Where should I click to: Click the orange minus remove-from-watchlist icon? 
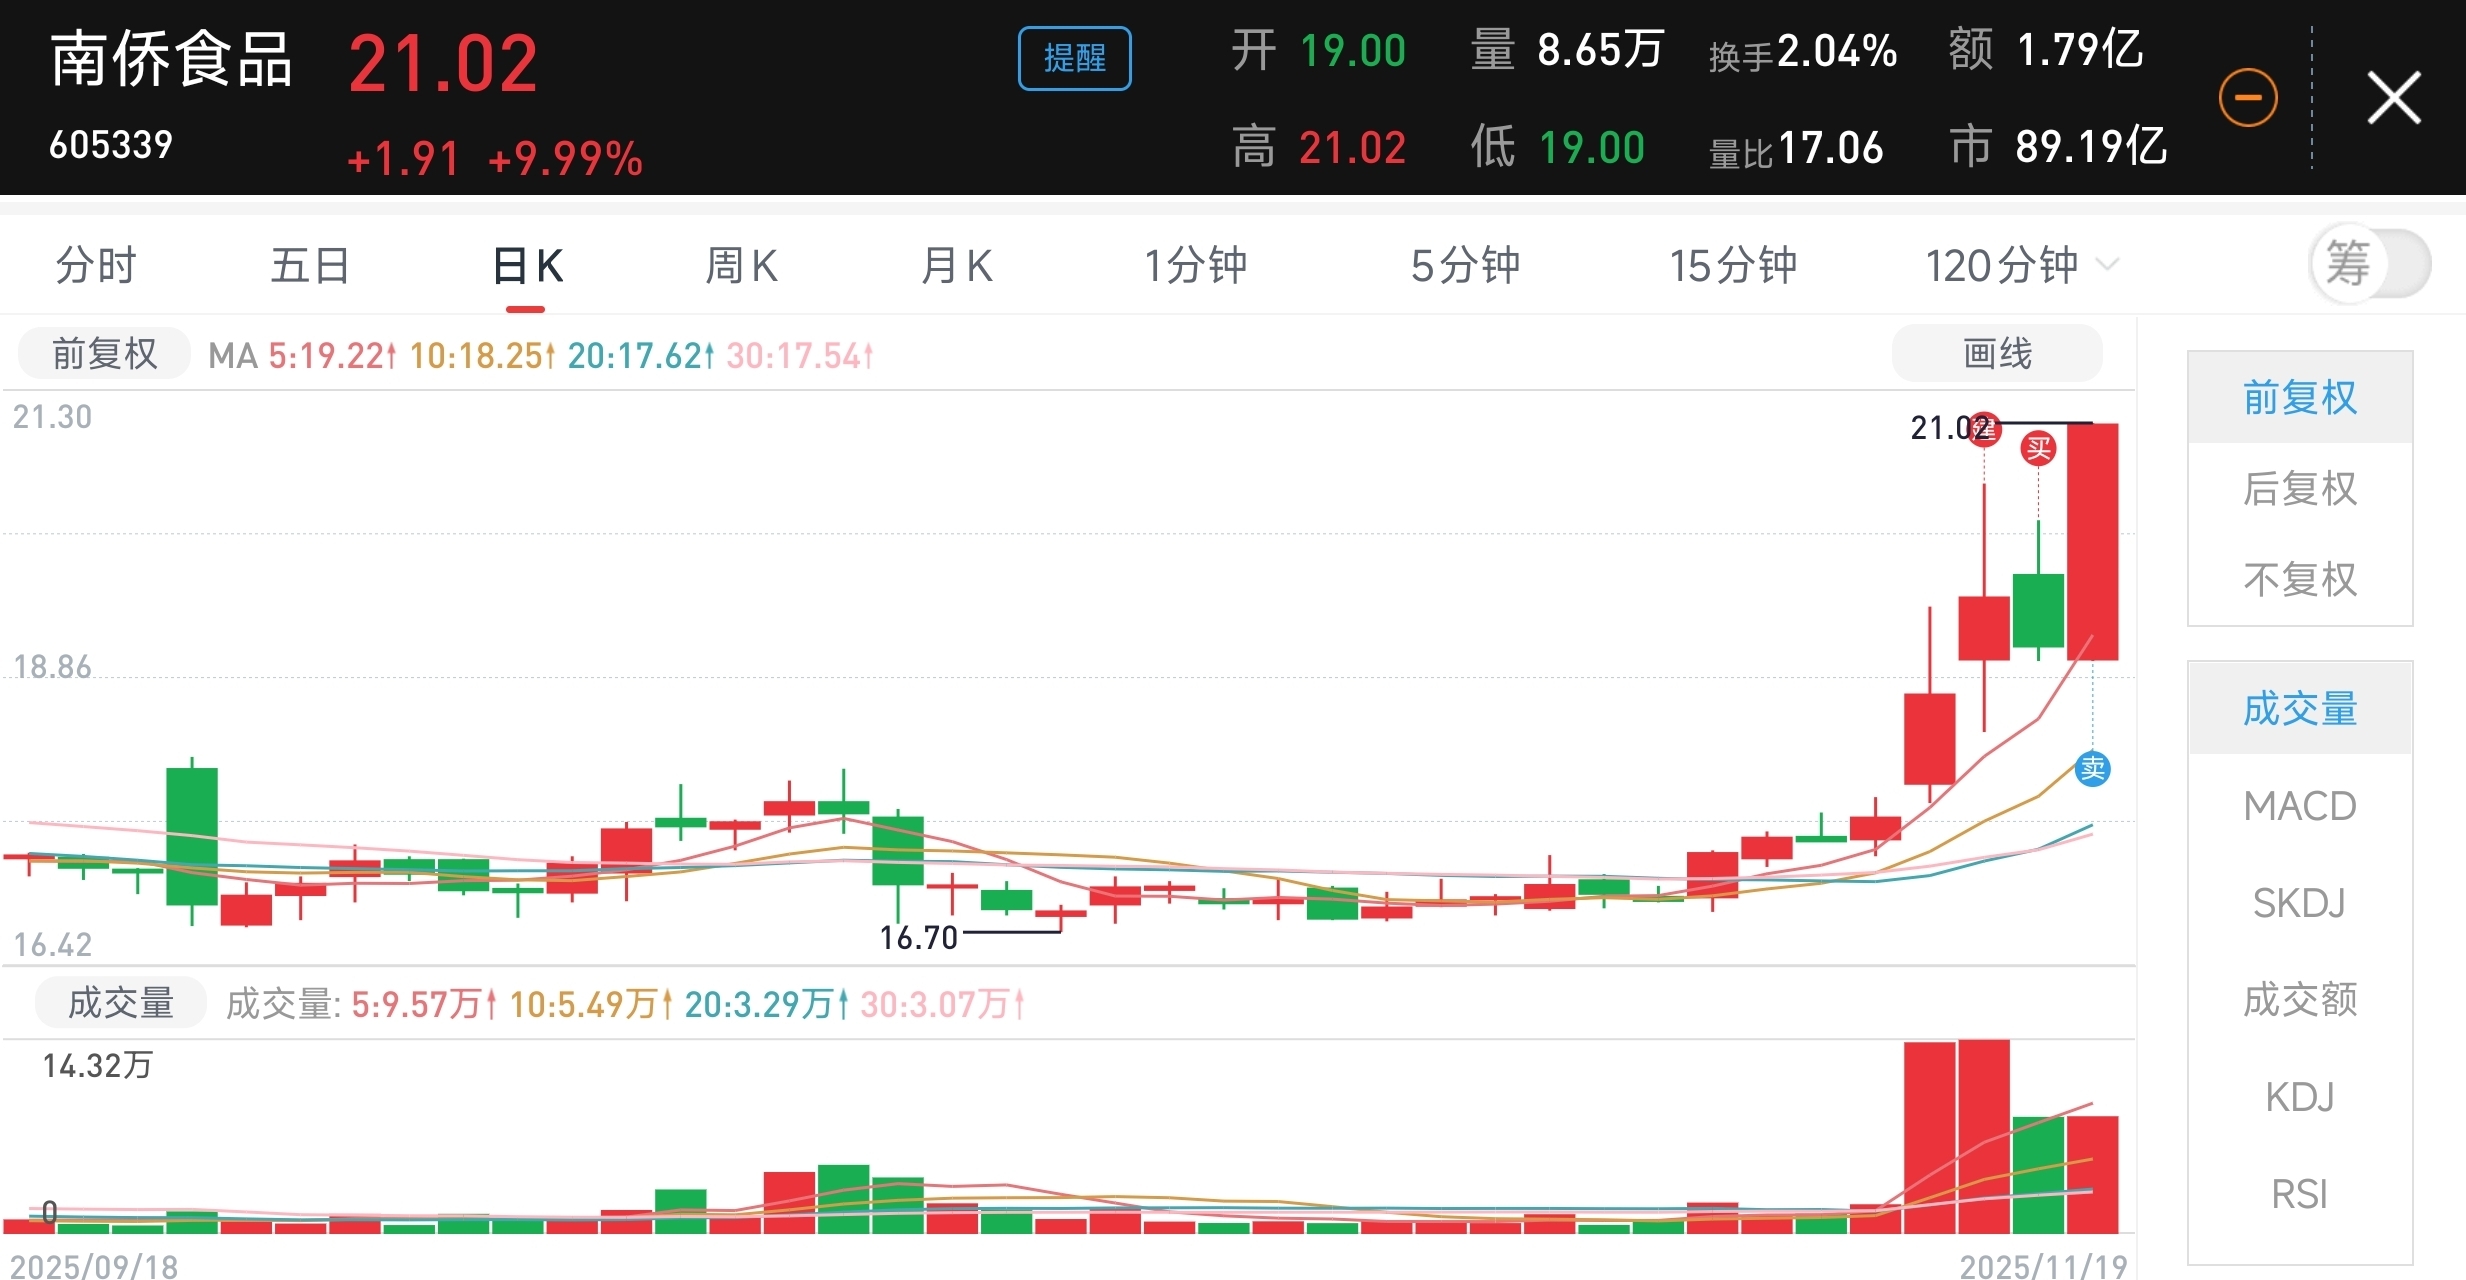click(2248, 98)
